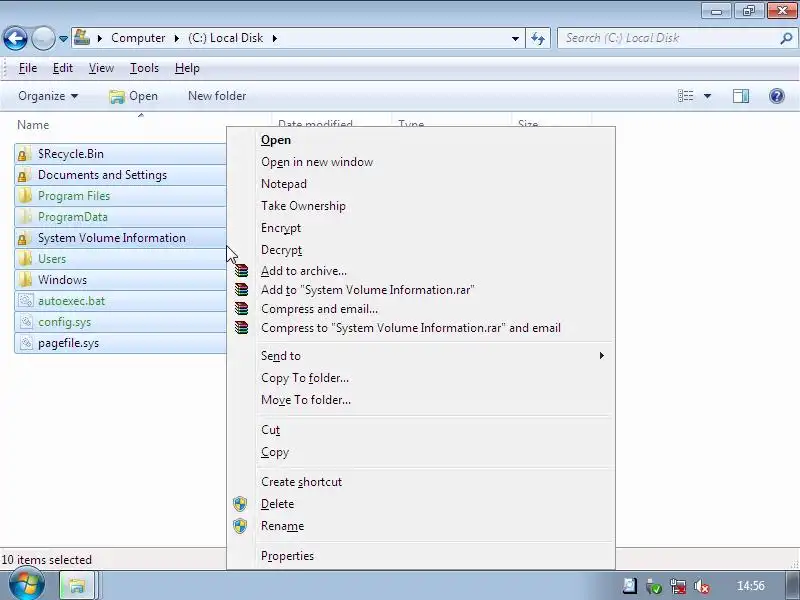Expand the arrow after (C:) Local Disk
This screenshot has width=800, height=600.
coord(274,38)
